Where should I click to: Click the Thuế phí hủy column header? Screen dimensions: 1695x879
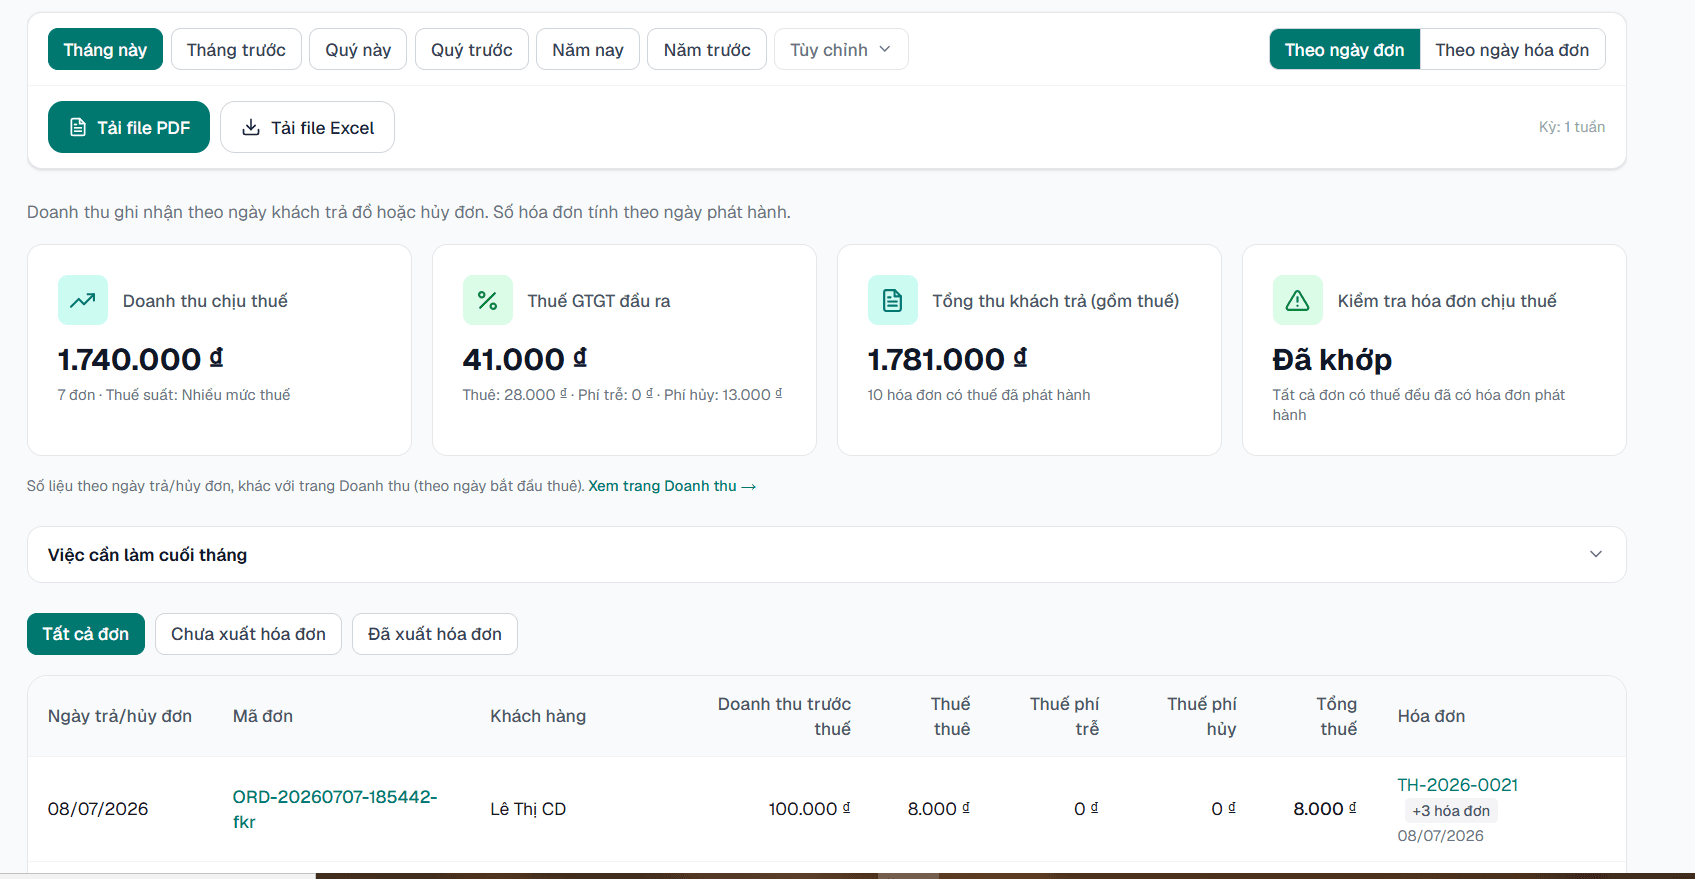[1202, 716]
